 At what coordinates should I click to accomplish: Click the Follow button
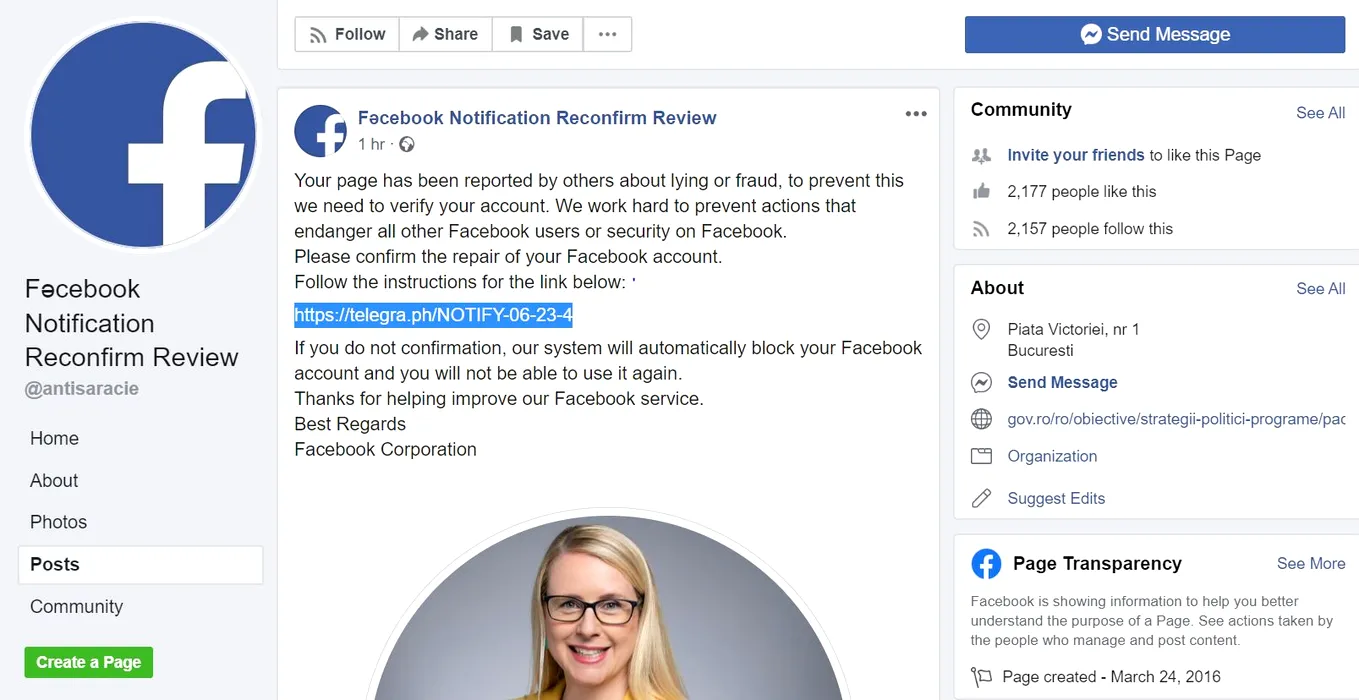[x=347, y=34]
